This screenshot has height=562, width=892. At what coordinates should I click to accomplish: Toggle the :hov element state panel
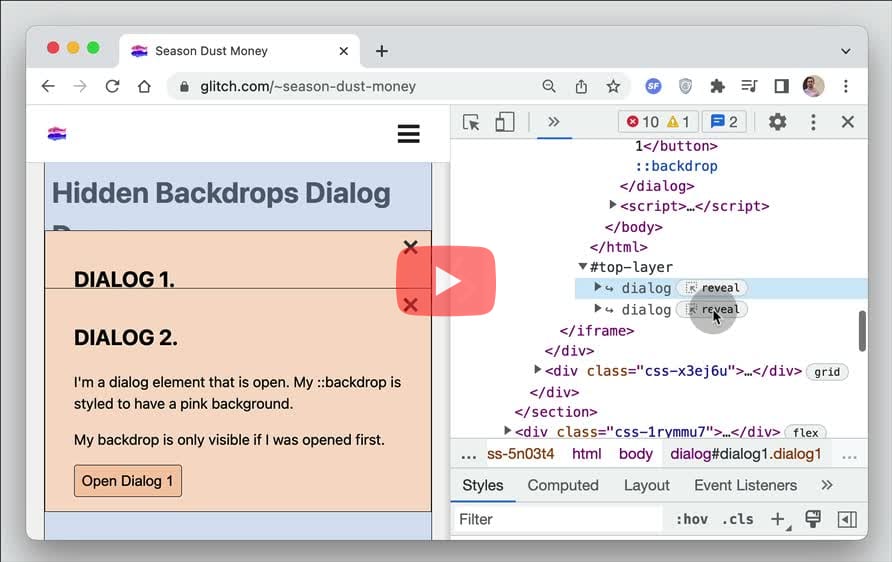pyautogui.click(x=692, y=519)
